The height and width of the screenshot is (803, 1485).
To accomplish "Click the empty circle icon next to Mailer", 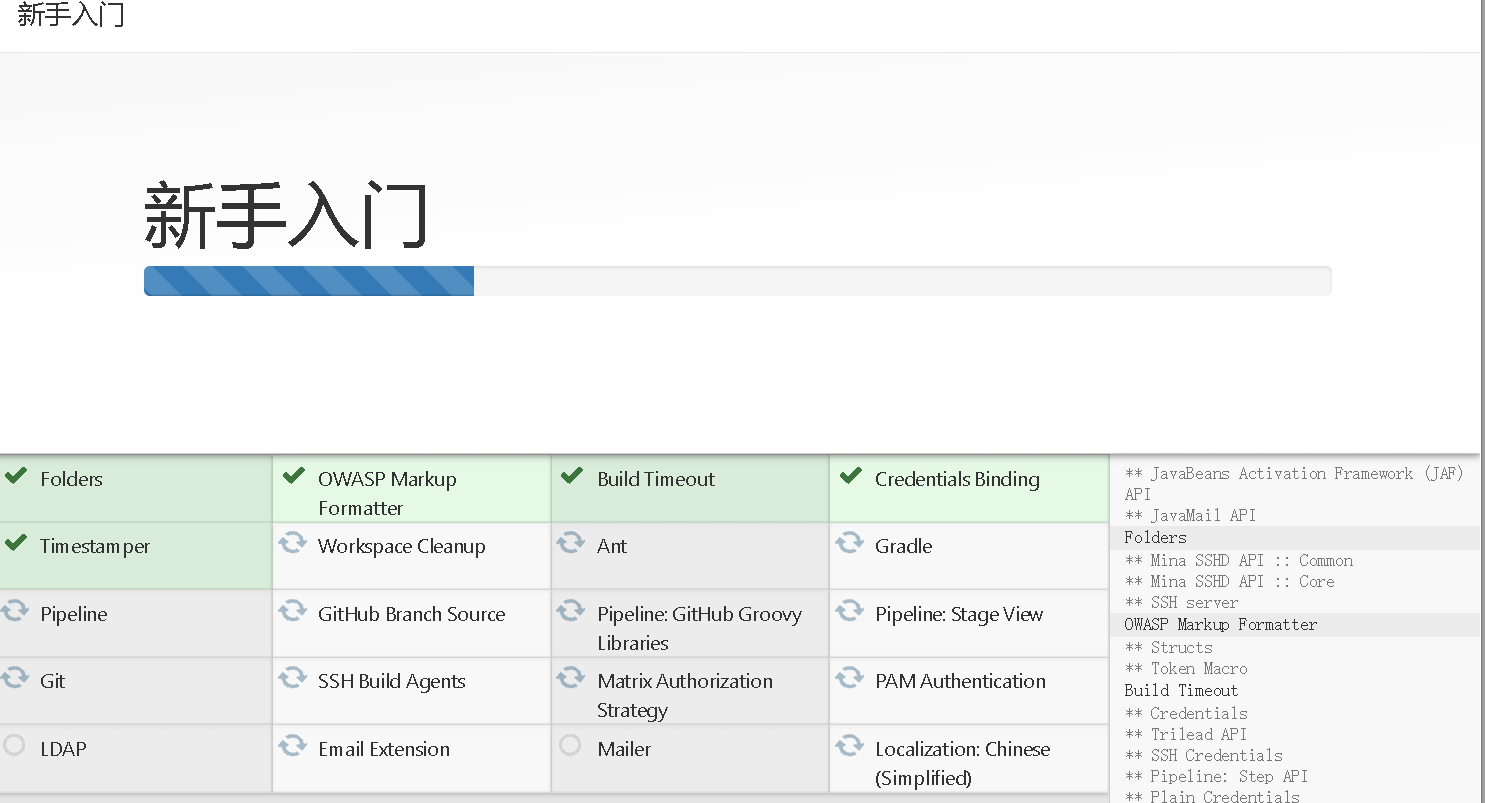I will pos(570,745).
